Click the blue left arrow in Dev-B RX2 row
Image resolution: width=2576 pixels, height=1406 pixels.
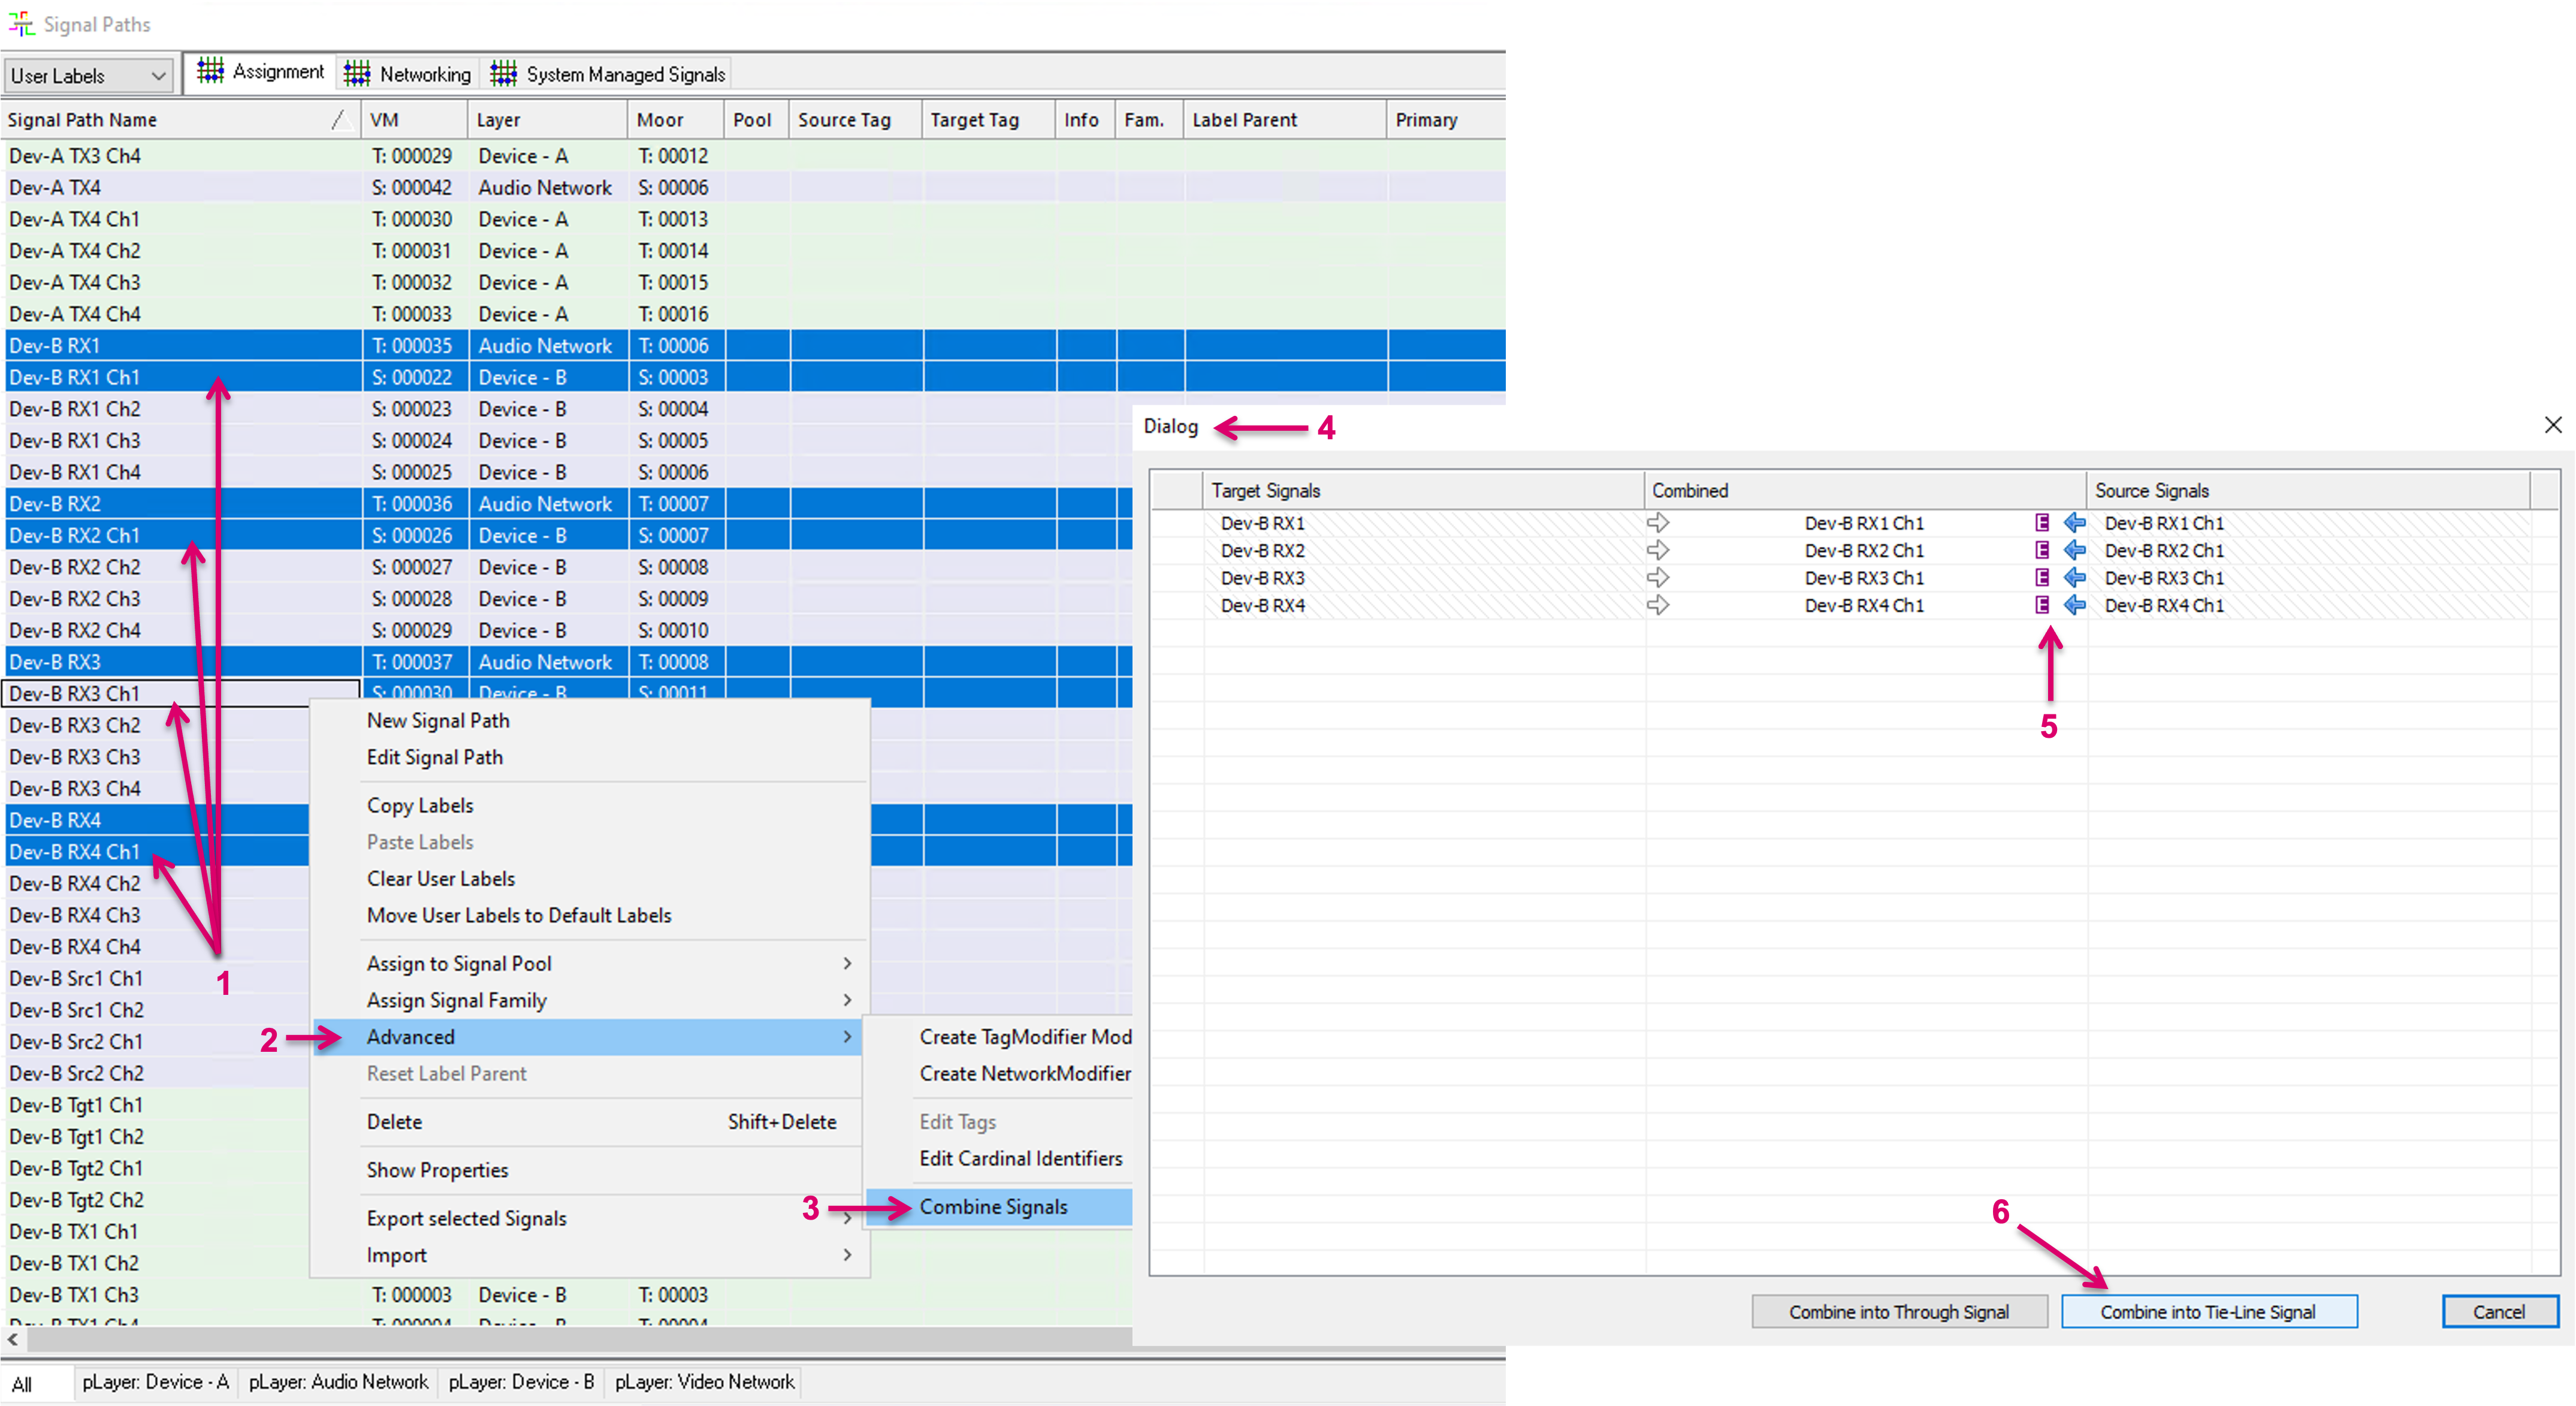(2075, 550)
